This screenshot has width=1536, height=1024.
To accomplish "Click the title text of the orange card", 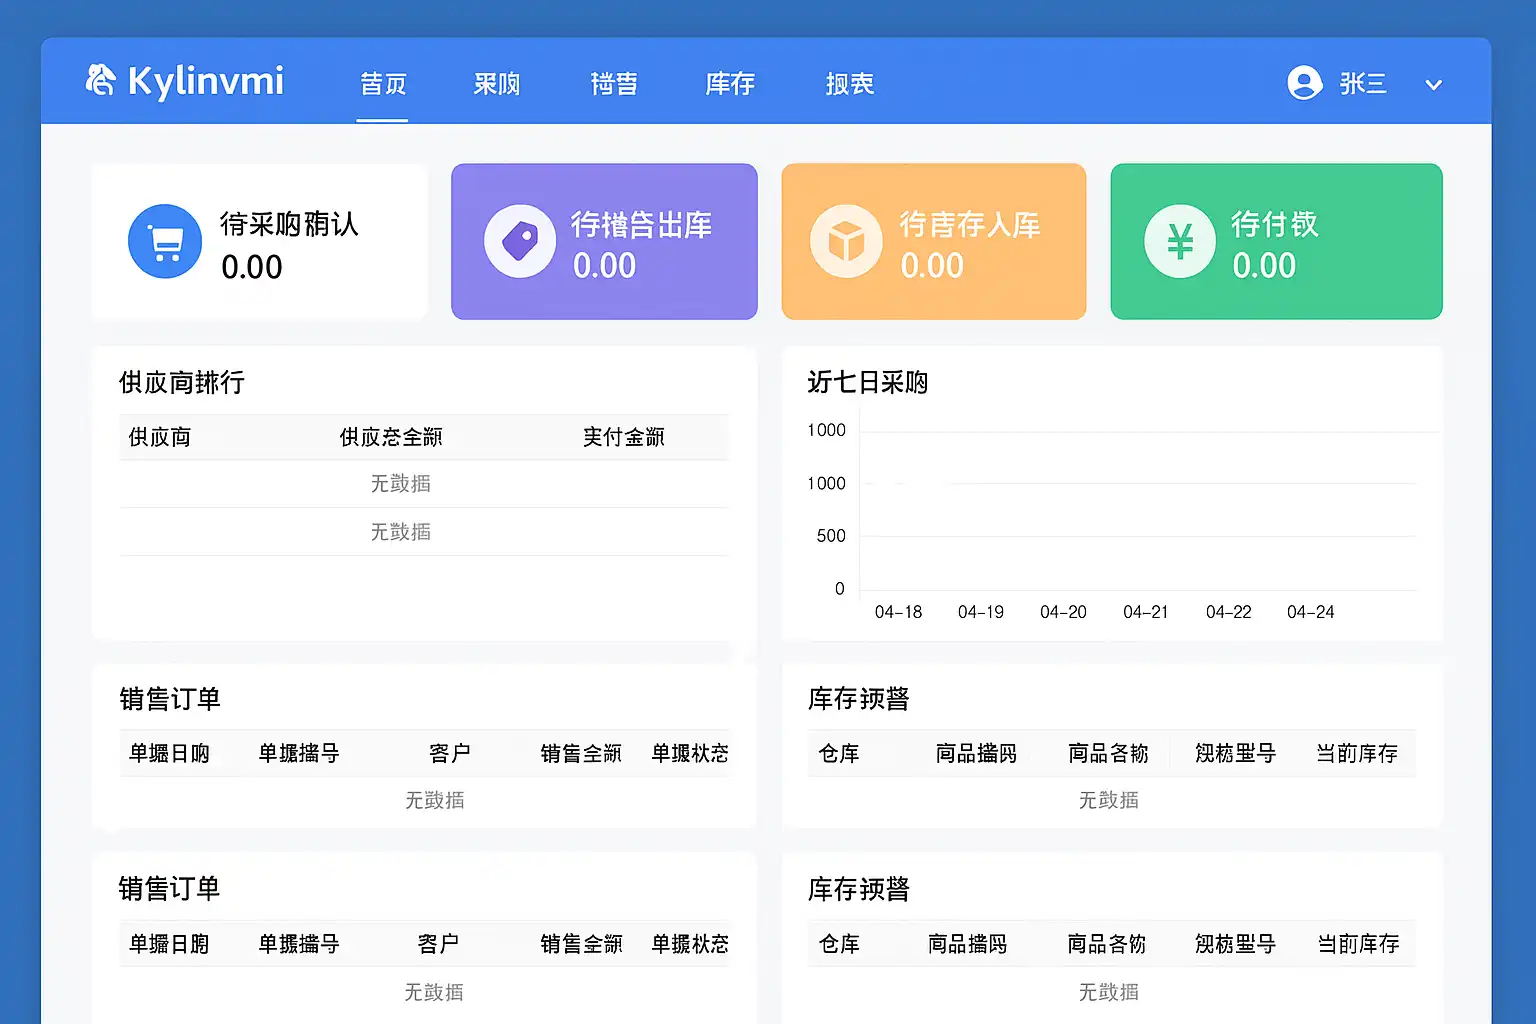I will (970, 225).
